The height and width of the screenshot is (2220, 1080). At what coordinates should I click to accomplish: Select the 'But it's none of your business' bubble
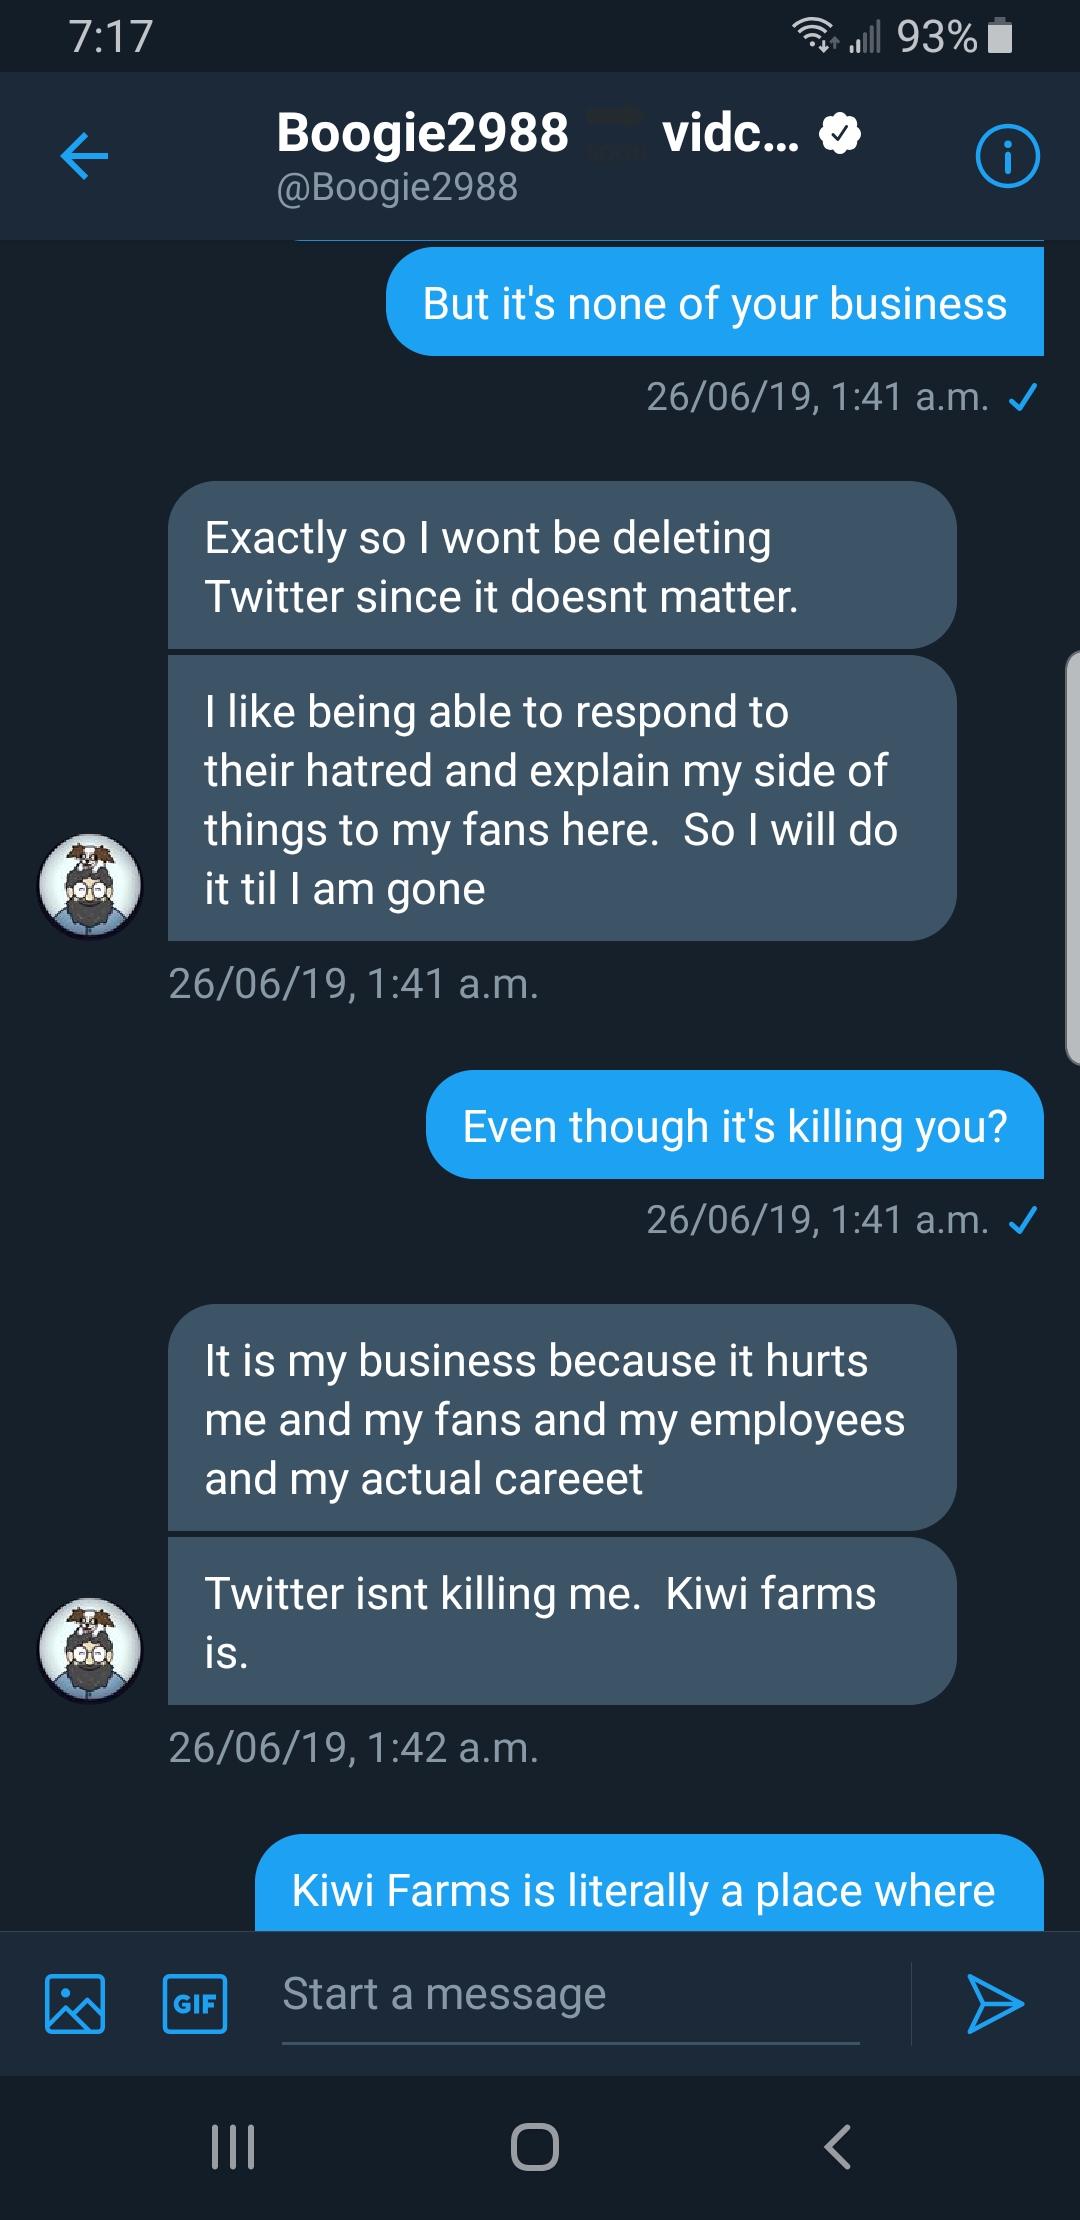(x=715, y=302)
